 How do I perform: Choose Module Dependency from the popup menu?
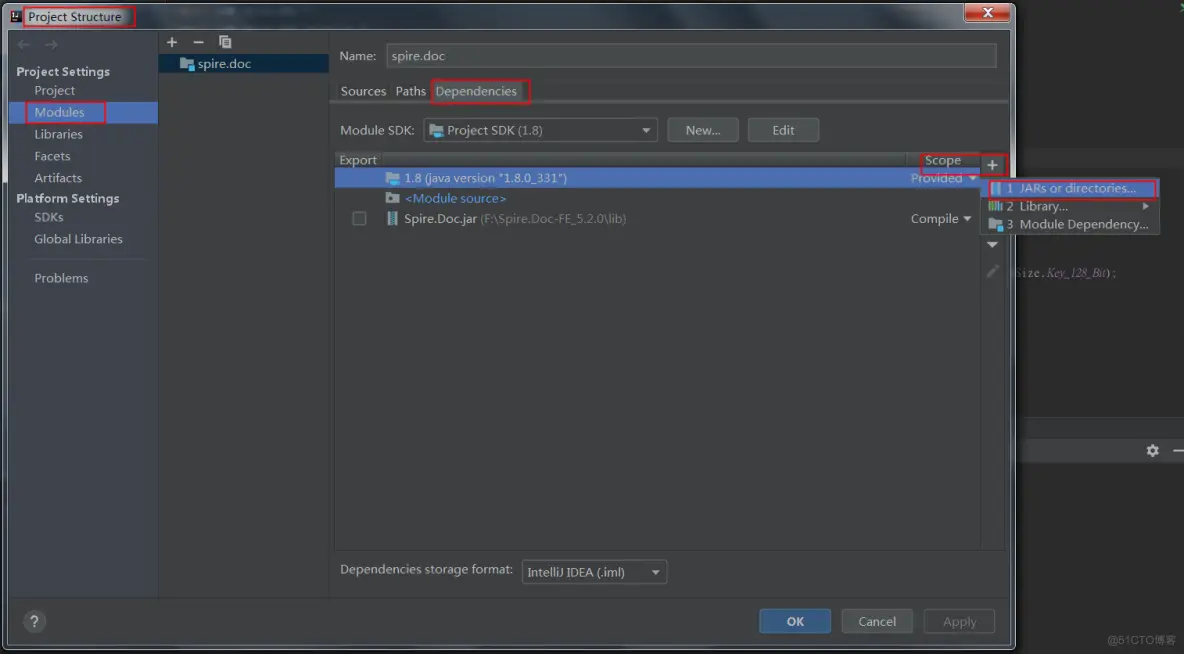pyautogui.click(x=1071, y=224)
